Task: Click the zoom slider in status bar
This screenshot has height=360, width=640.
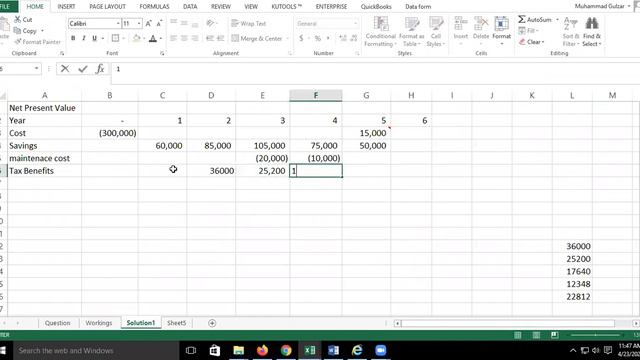Action: tap(595, 335)
